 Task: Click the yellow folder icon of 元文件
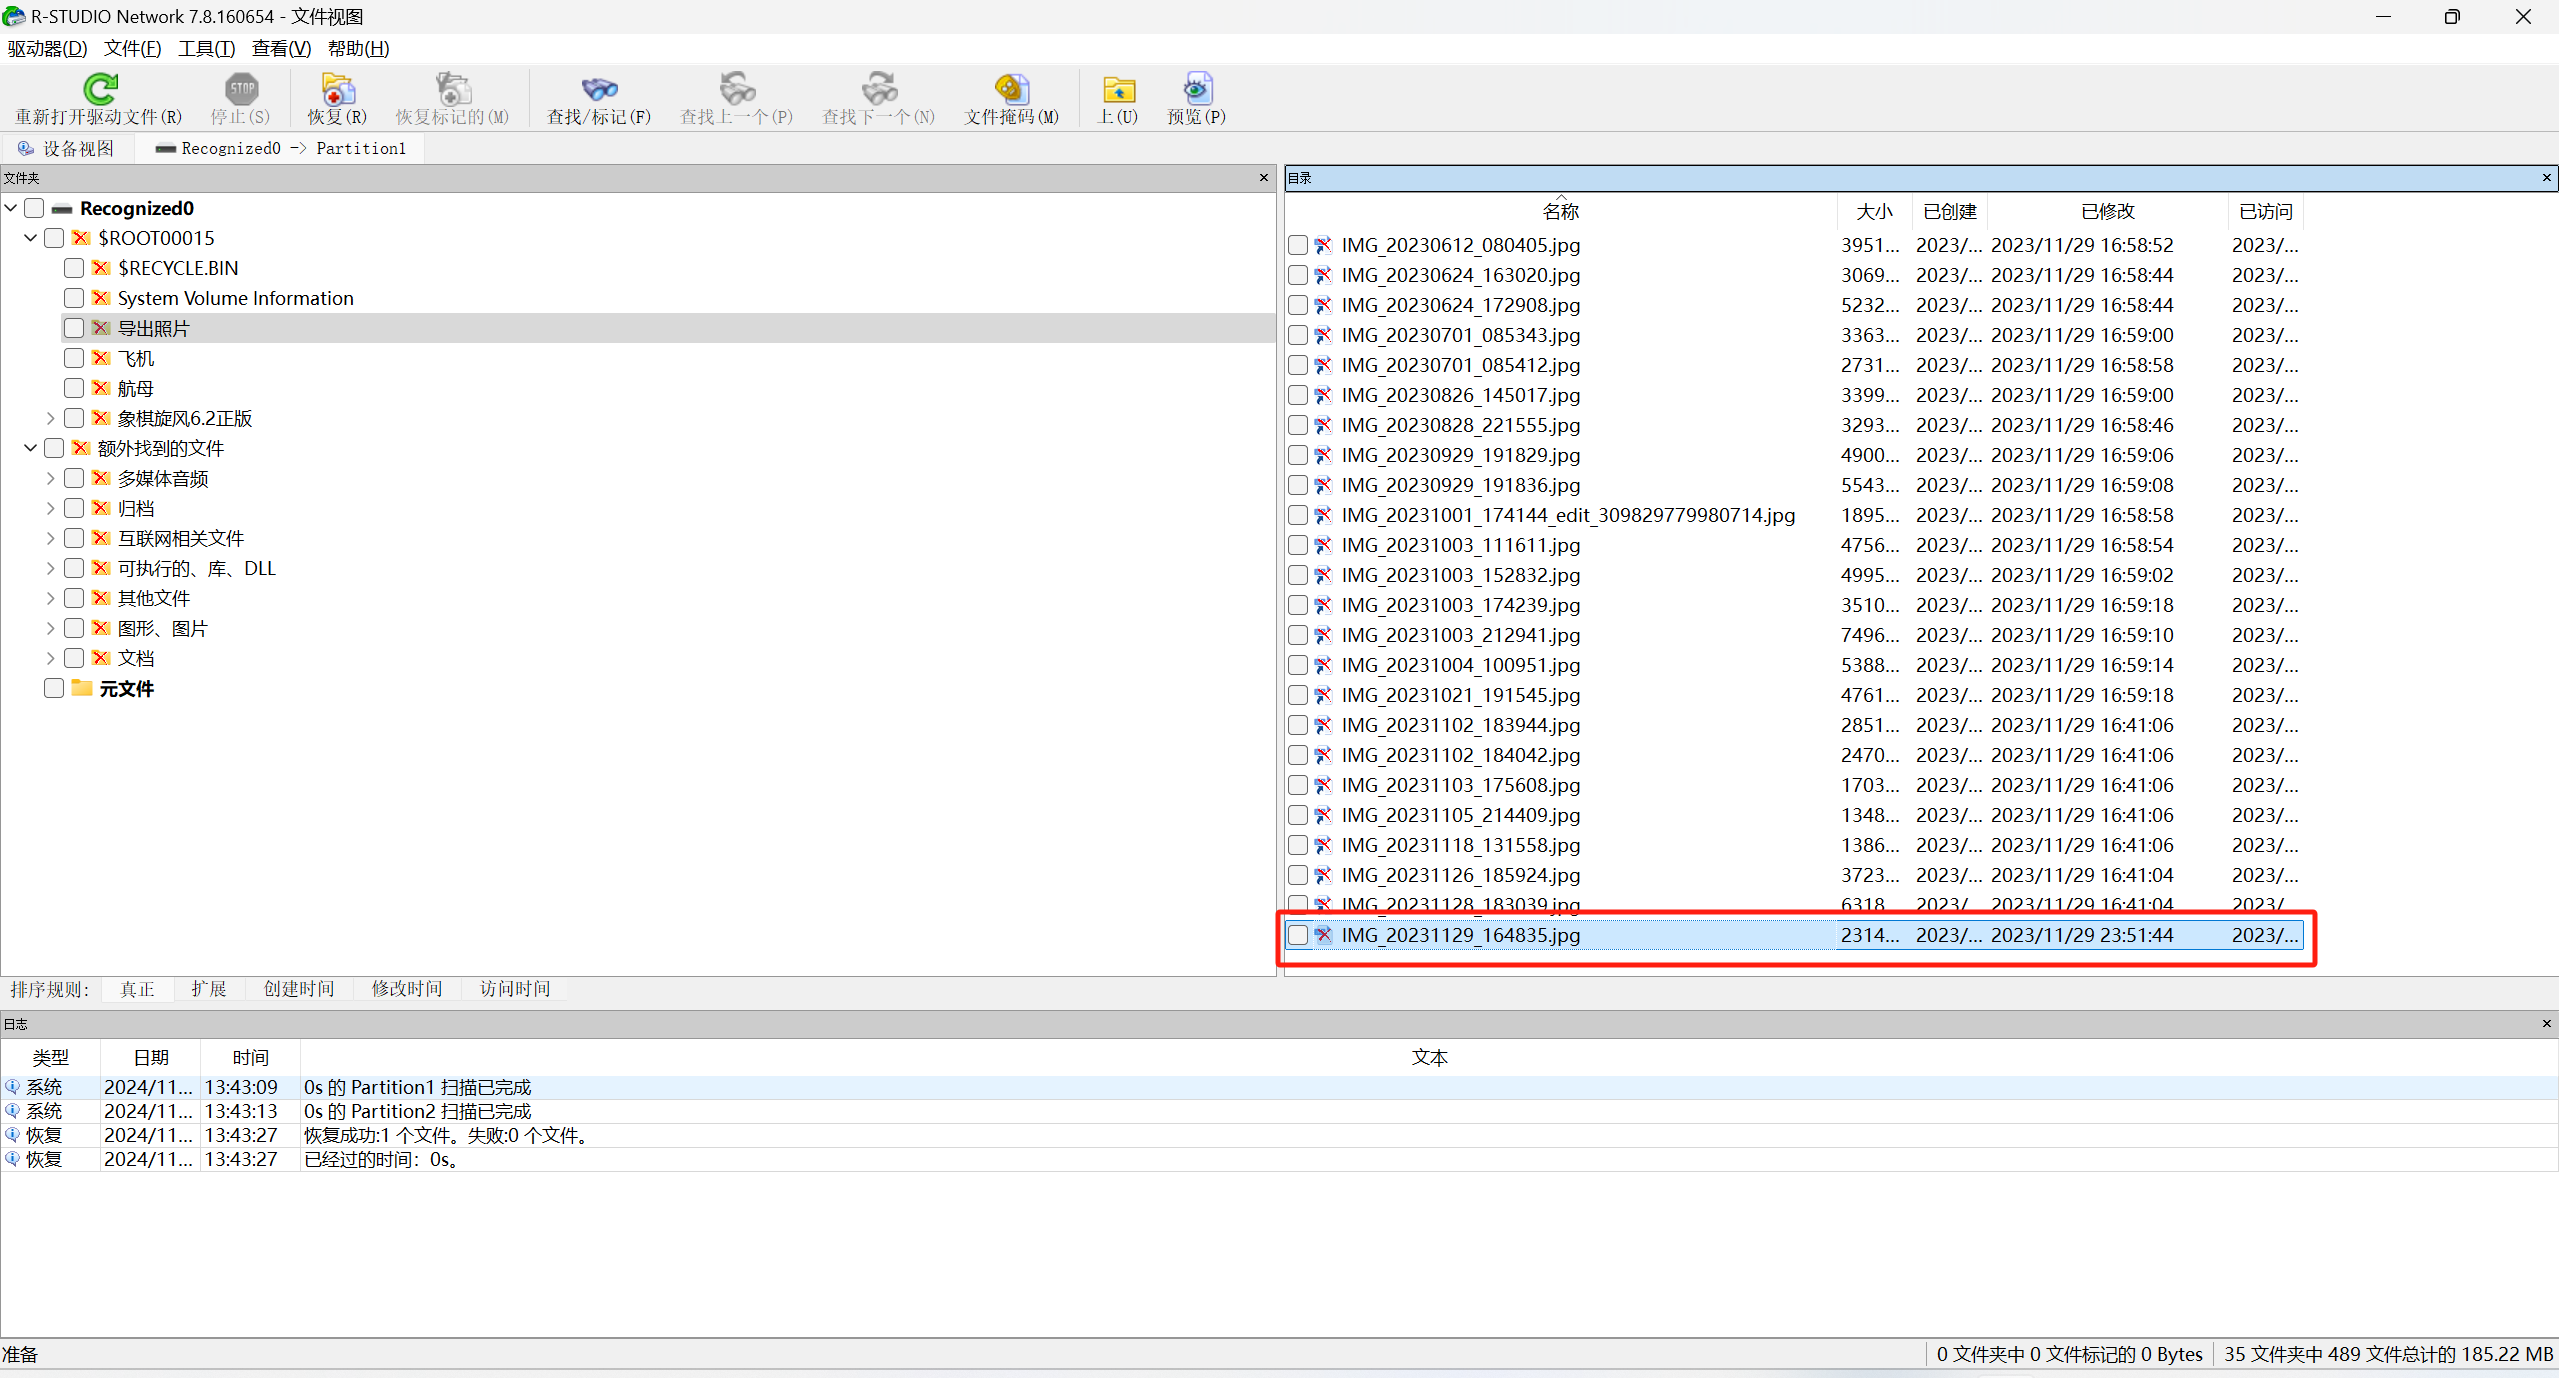(x=82, y=688)
